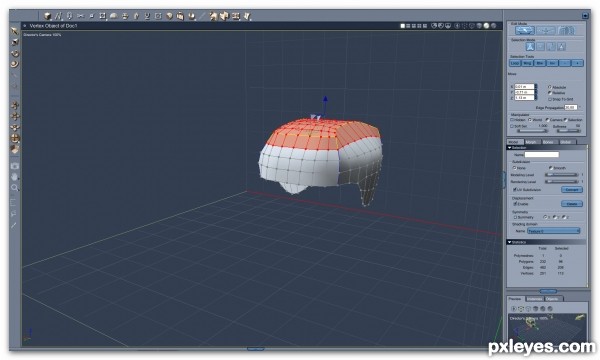Collapse the Selection section header
The height and width of the screenshot is (360, 600).
pyautogui.click(x=509, y=148)
